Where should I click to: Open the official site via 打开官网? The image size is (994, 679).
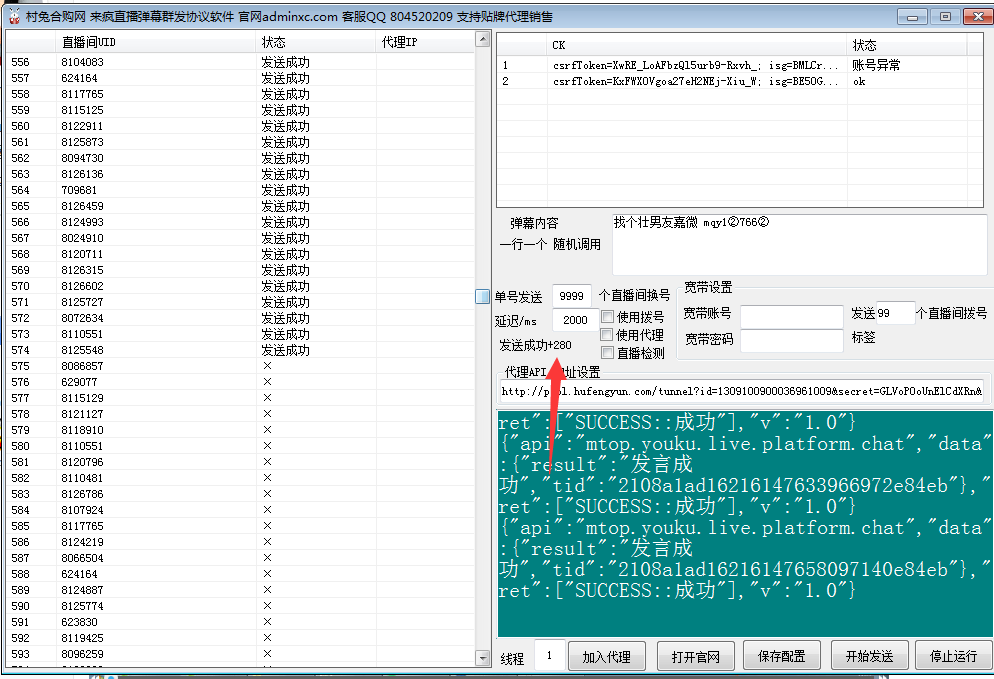click(x=695, y=656)
